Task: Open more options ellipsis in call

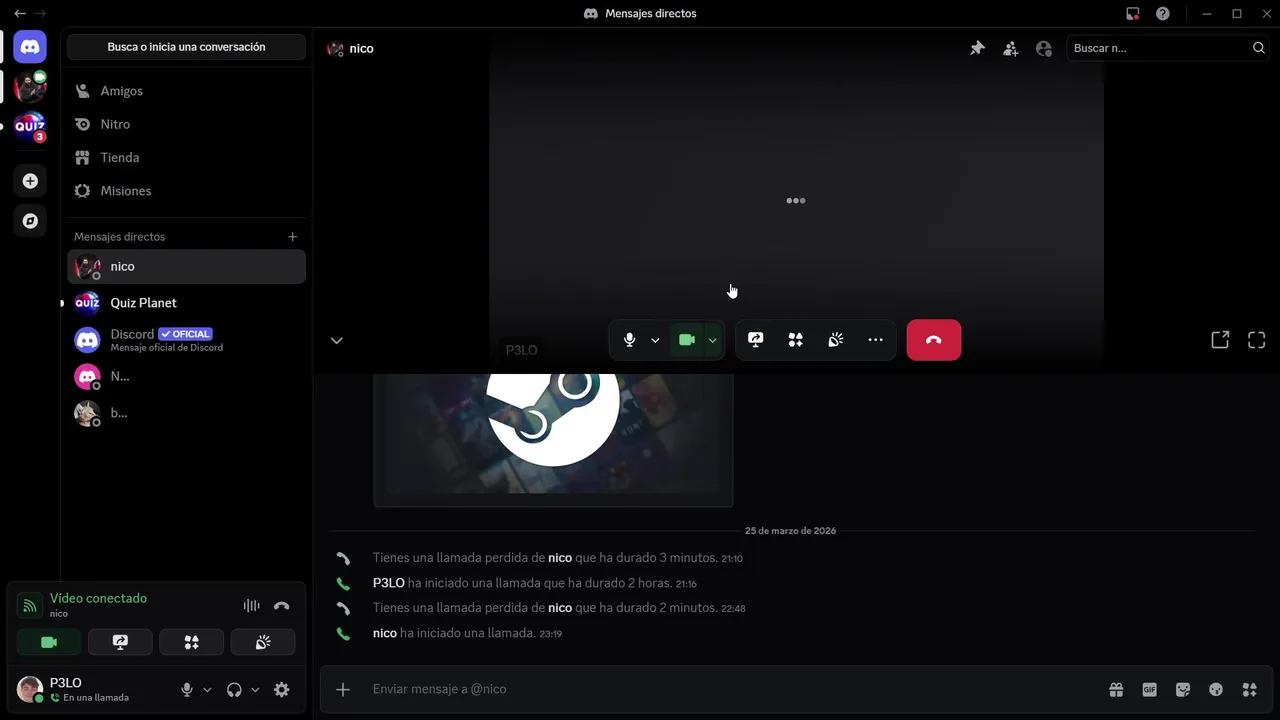Action: click(x=876, y=340)
